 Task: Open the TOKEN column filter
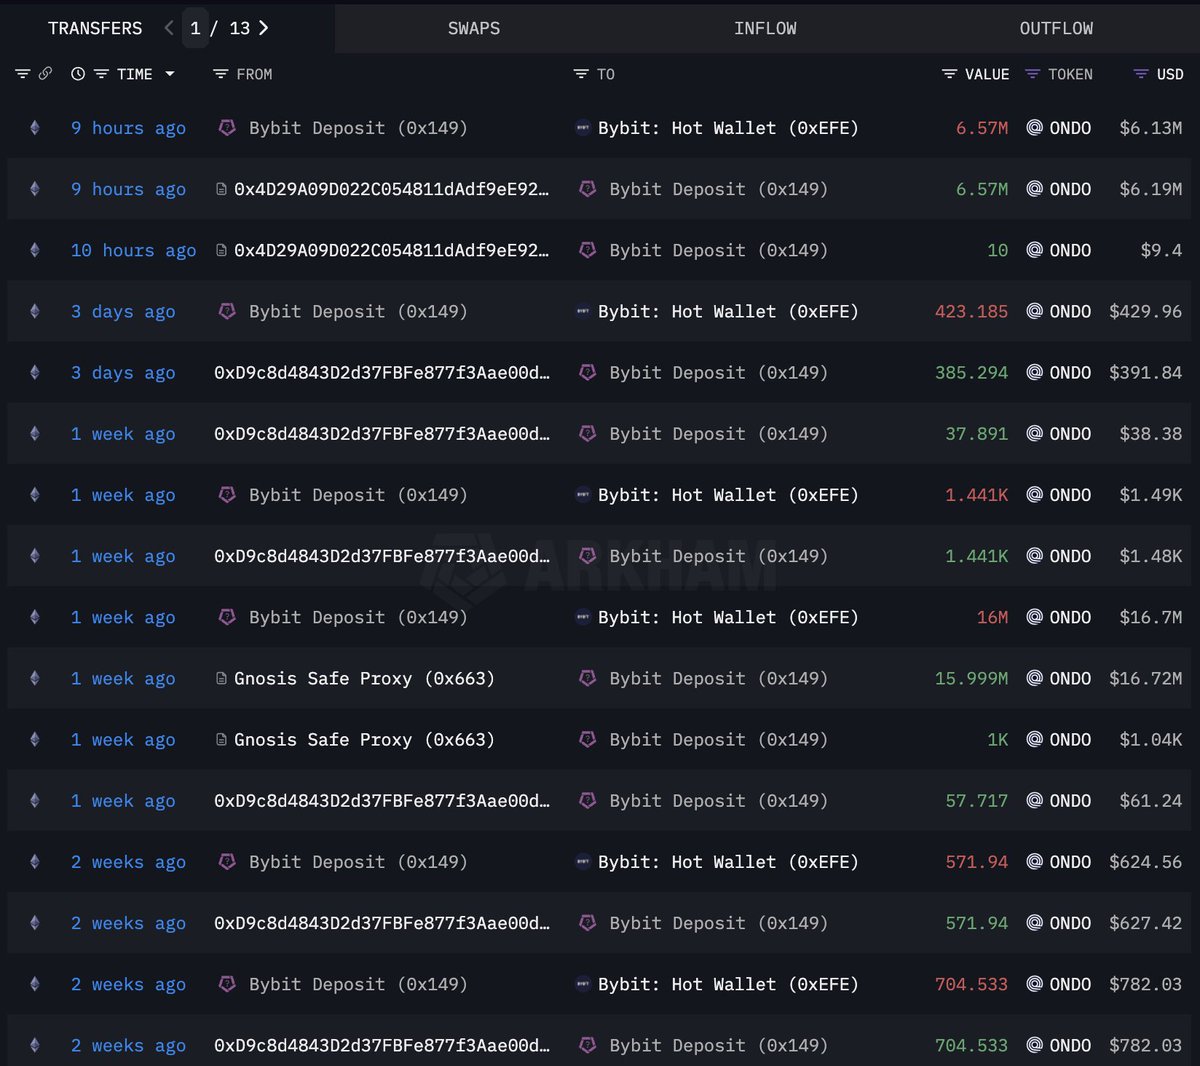pos(1033,74)
